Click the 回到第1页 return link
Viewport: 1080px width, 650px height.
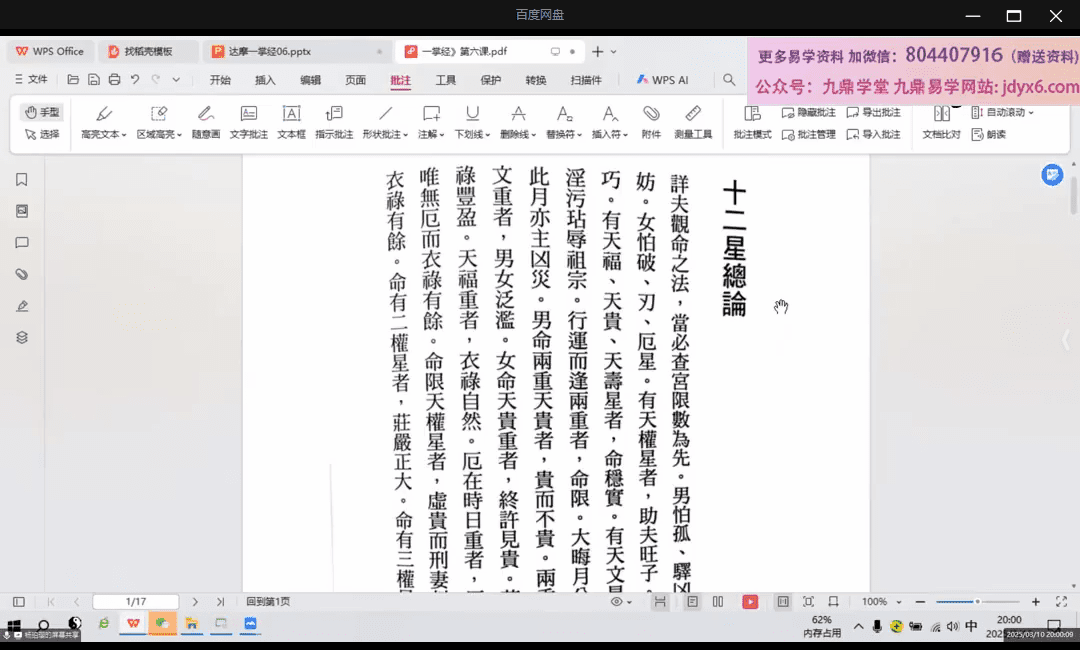pyautogui.click(x=268, y=602)
